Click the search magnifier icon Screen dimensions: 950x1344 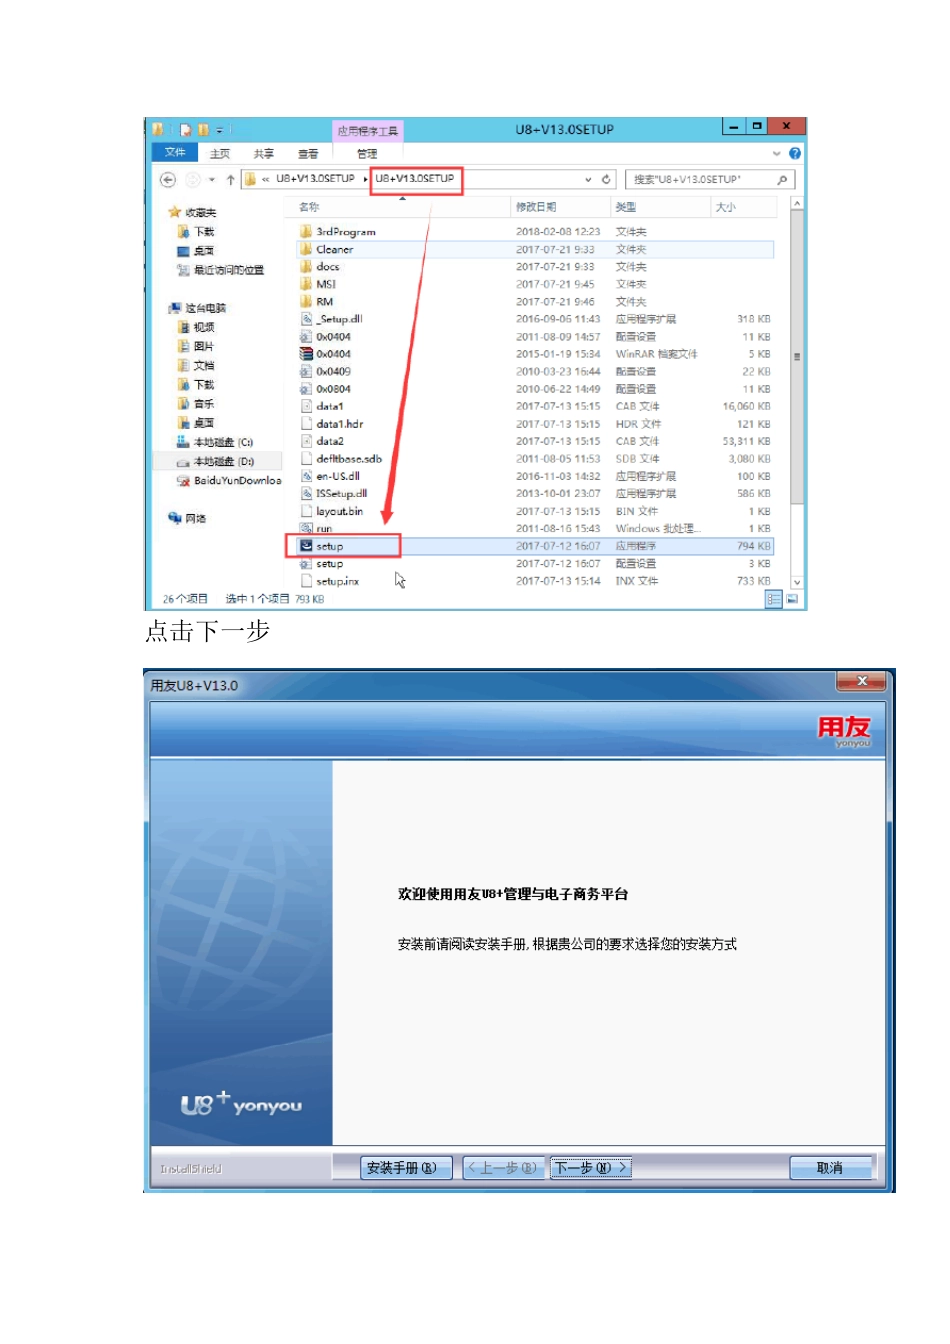pos(782,180)
